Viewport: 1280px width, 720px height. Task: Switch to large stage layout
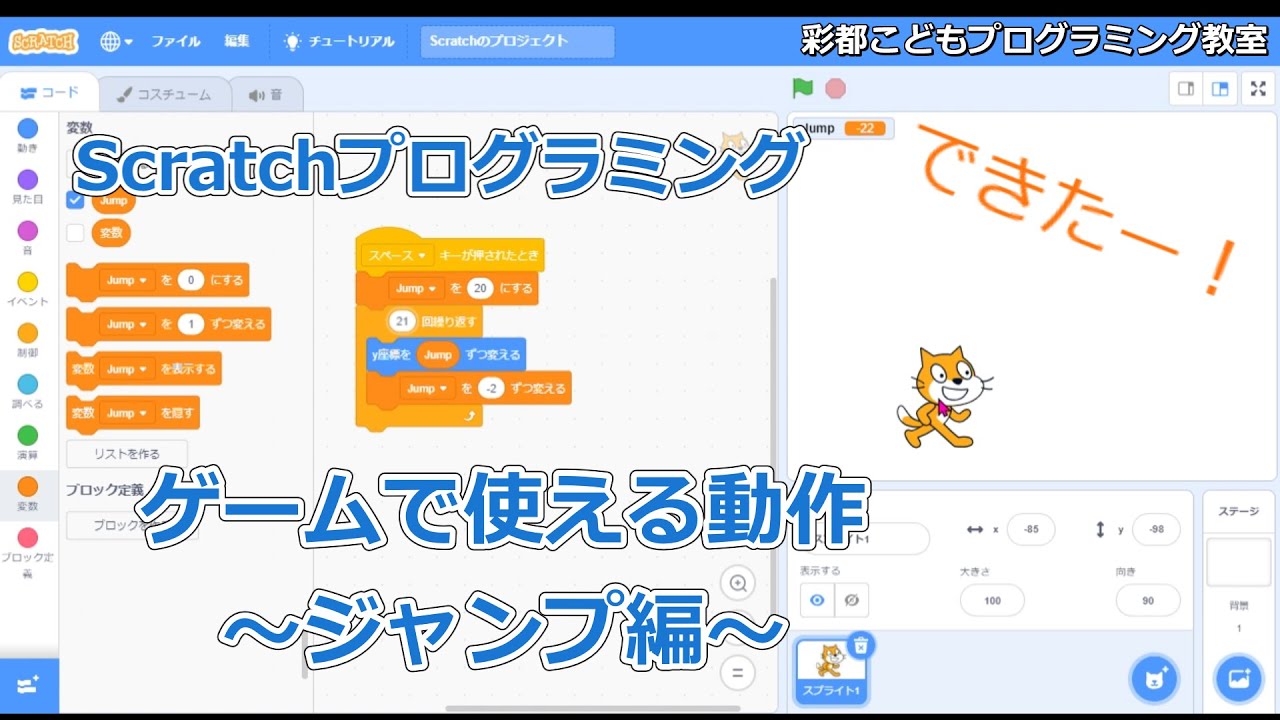coord(1220,89)
